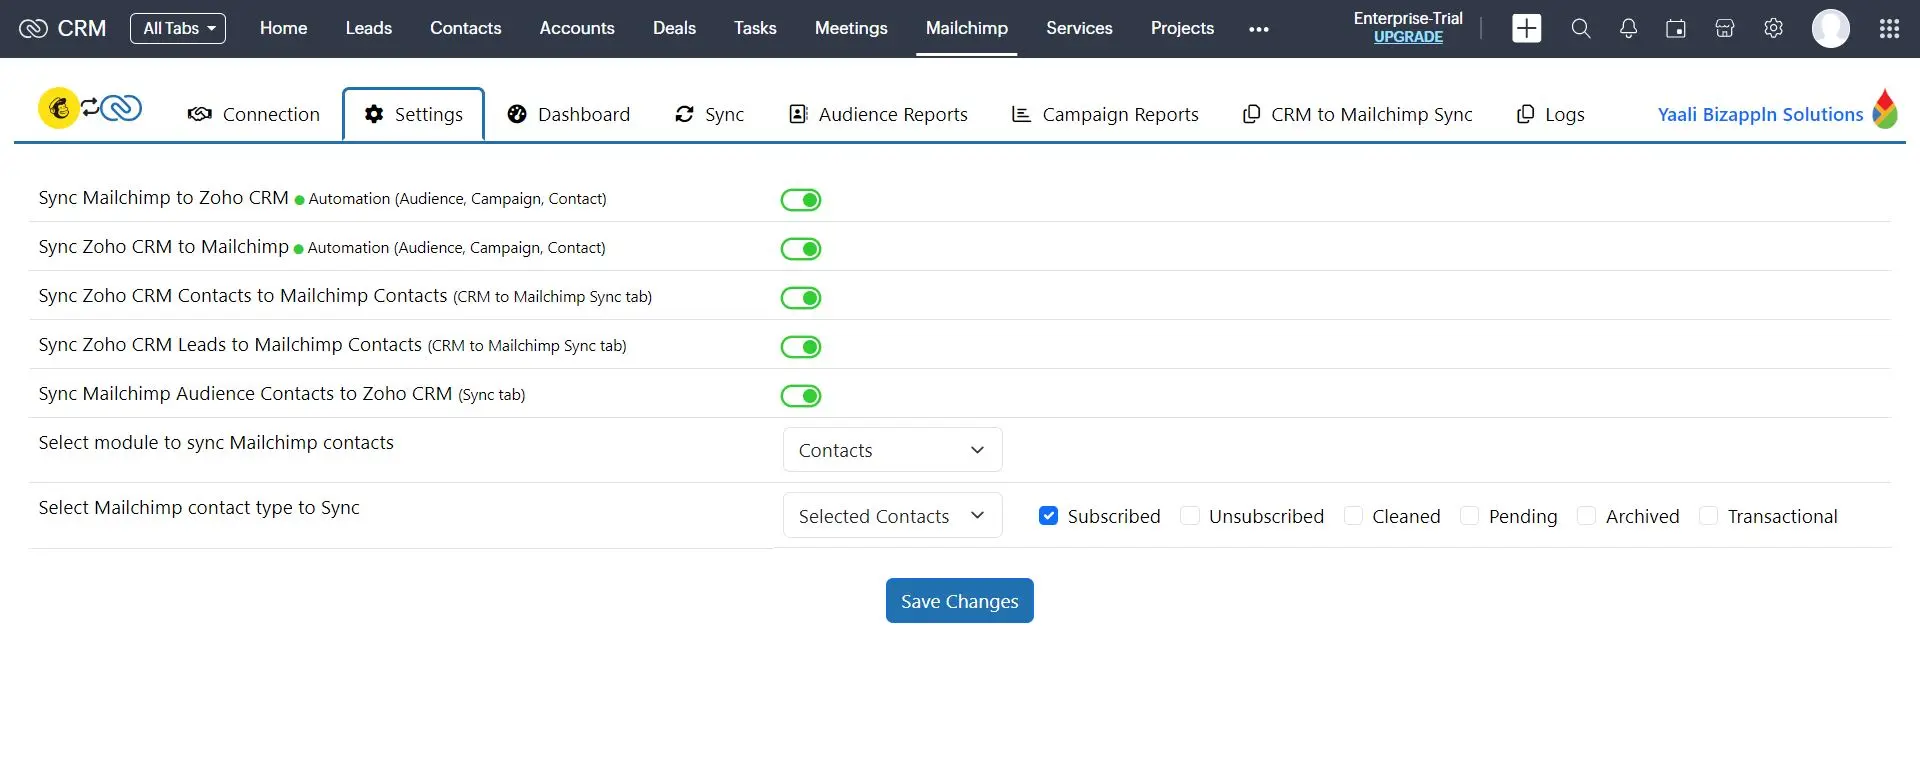Switch to the Connection tab

click(254, 114)
